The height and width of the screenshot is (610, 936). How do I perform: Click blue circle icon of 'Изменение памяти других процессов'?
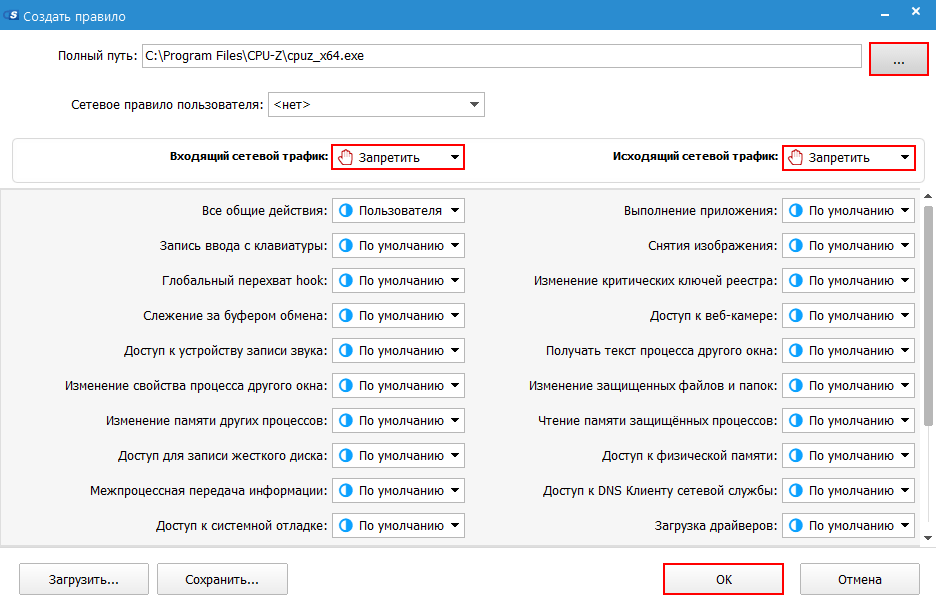(346, 421)
